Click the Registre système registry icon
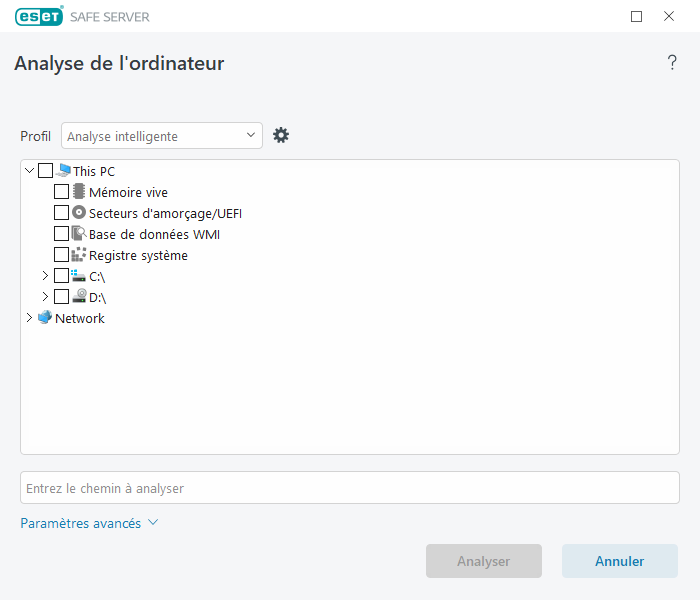This screenshot has width=700, height=600. point(80,255)
